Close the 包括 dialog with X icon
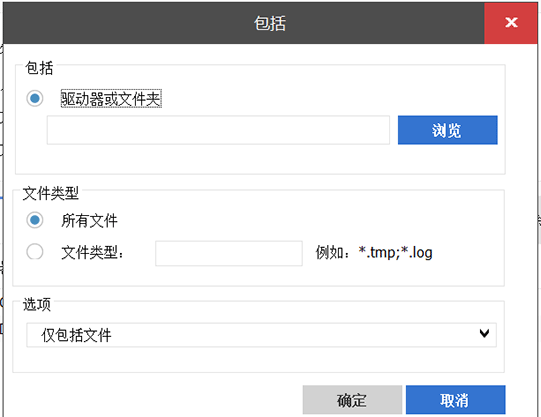Image resolution: width=541 pixels, height=417 pixels. pyautogui.click(x=511, y=23)
